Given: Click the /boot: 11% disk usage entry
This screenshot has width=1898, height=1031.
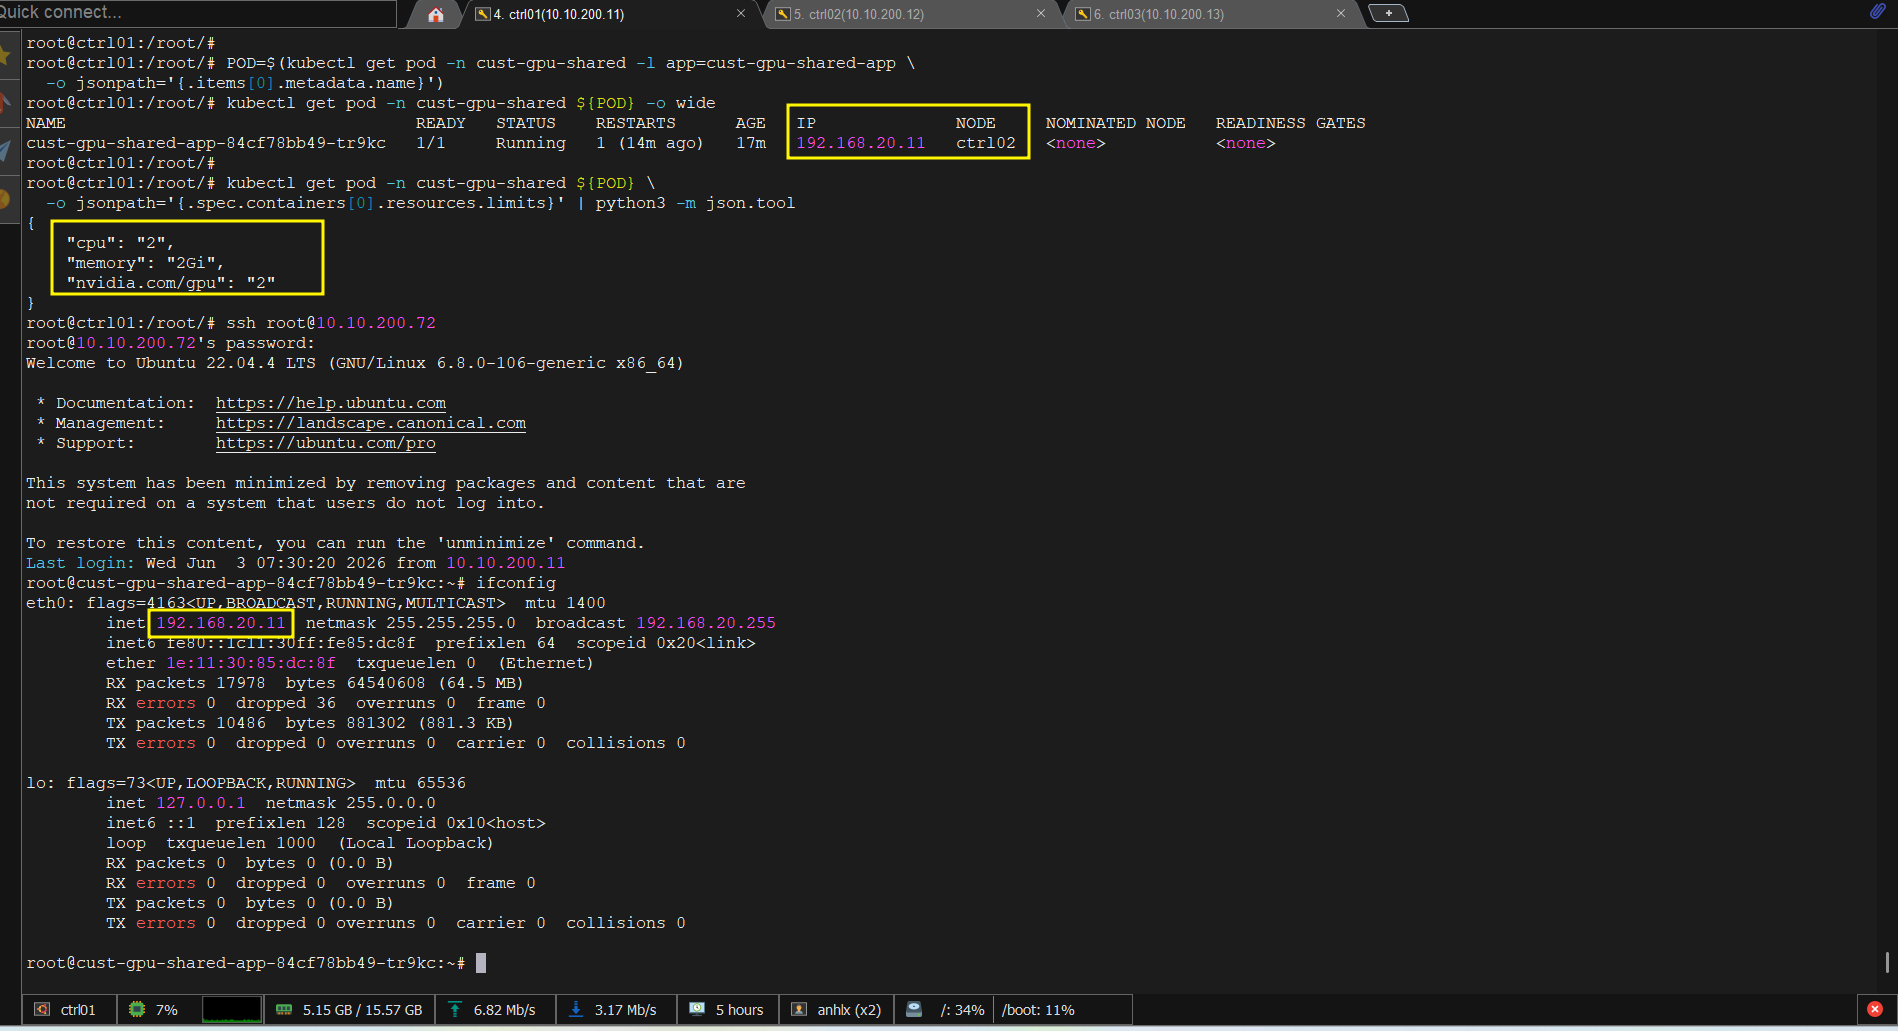Looking at the screenshot, I should coord(1038,1010).
